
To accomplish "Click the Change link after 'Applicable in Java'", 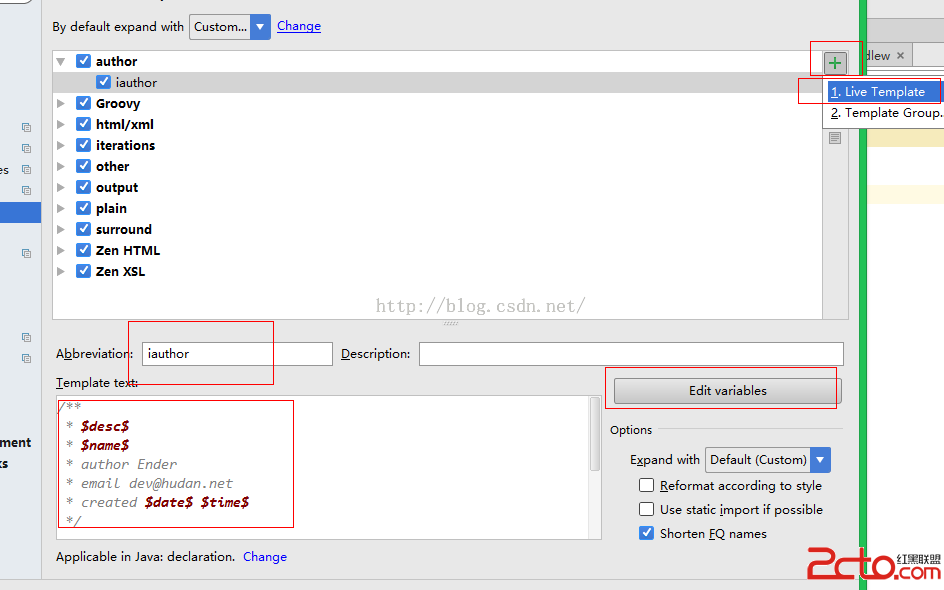I will (265, 557).
